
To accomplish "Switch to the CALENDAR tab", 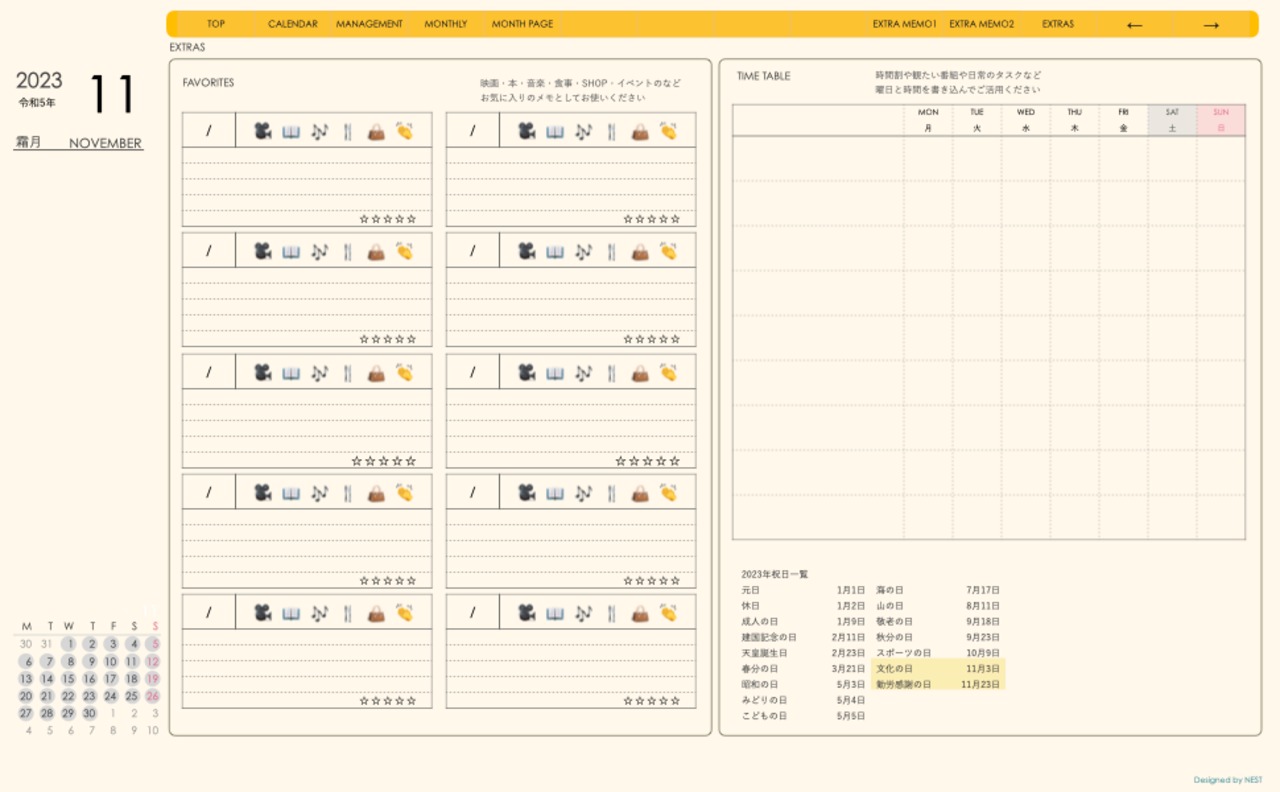I will [x=293, y=24].
